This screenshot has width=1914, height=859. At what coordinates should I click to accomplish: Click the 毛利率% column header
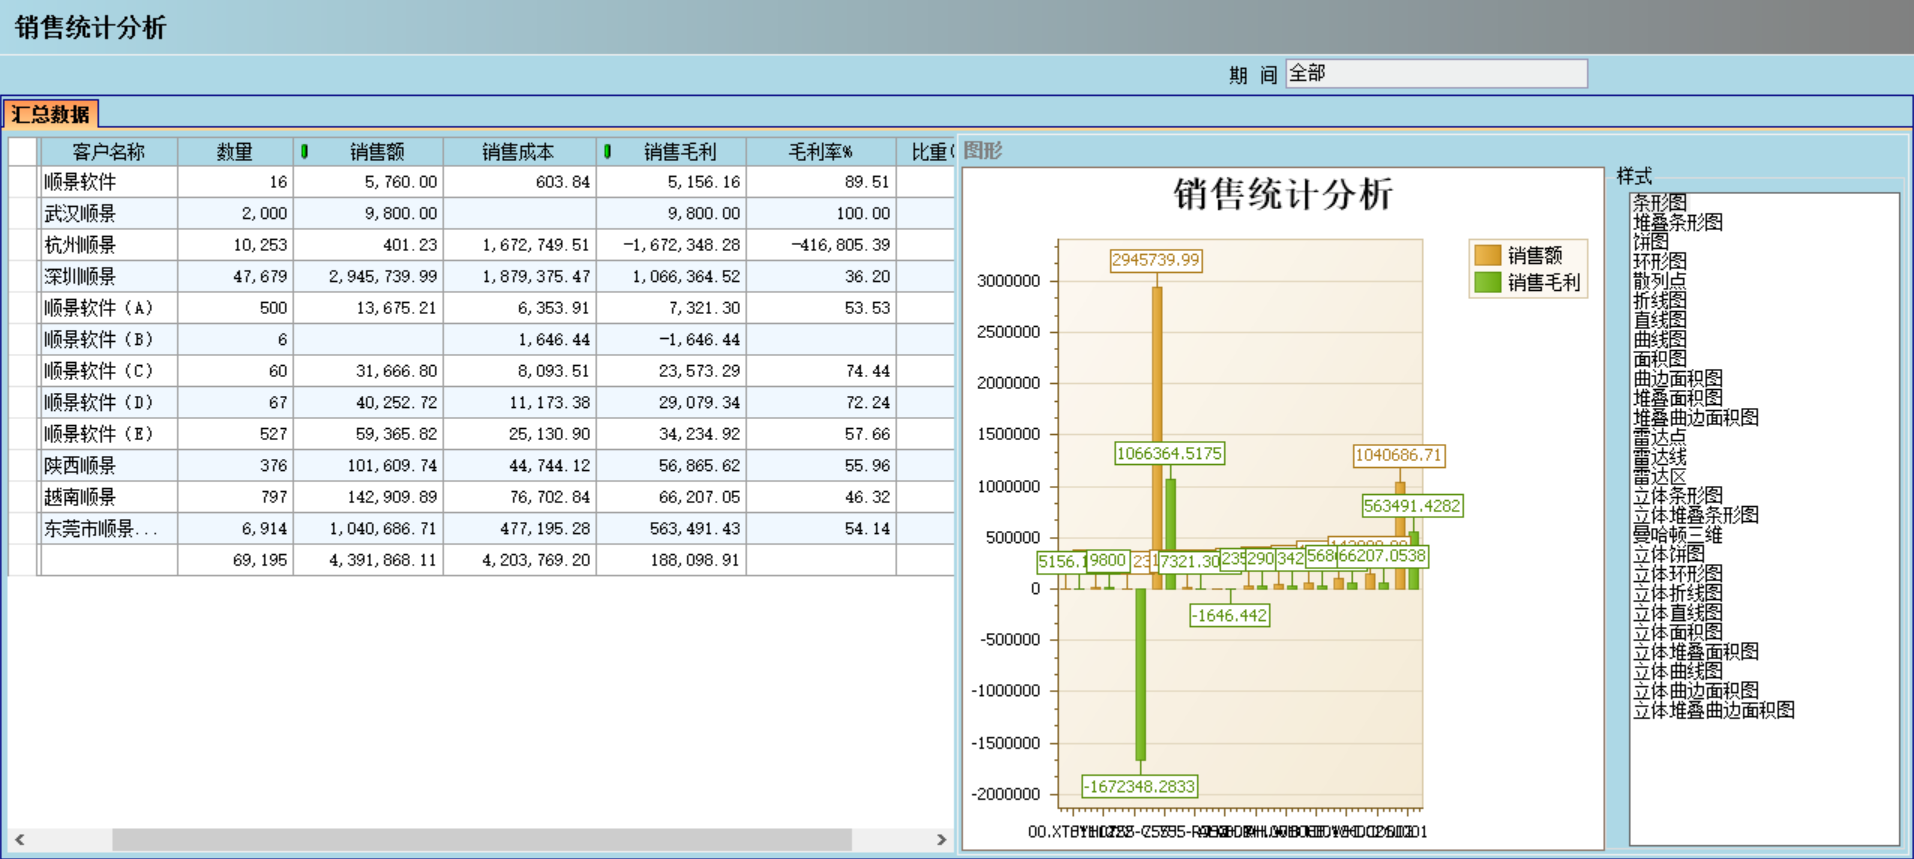[x=820, y=152]
